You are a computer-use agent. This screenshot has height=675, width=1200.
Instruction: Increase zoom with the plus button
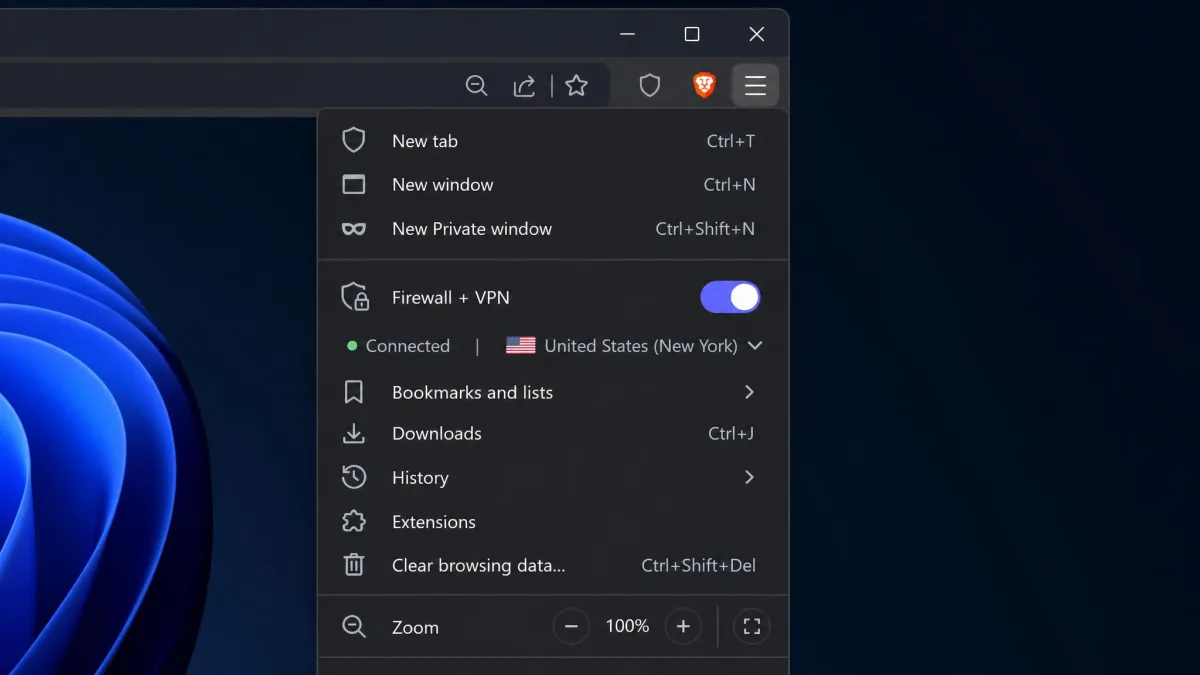click(x=683, y=627)
